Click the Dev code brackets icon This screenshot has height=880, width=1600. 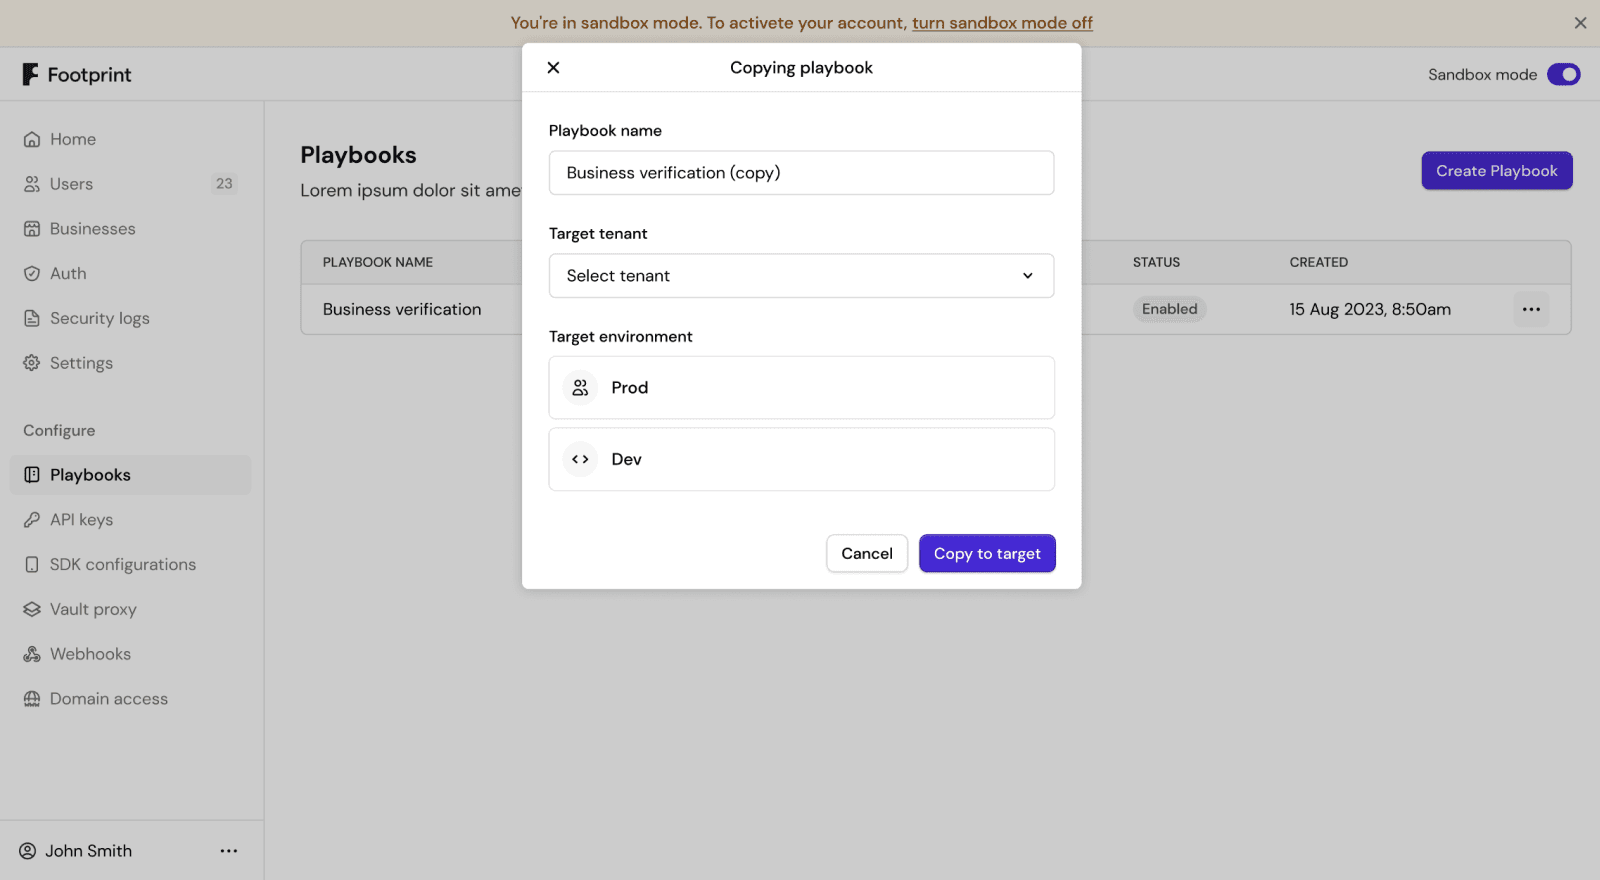tap(580, 459)
